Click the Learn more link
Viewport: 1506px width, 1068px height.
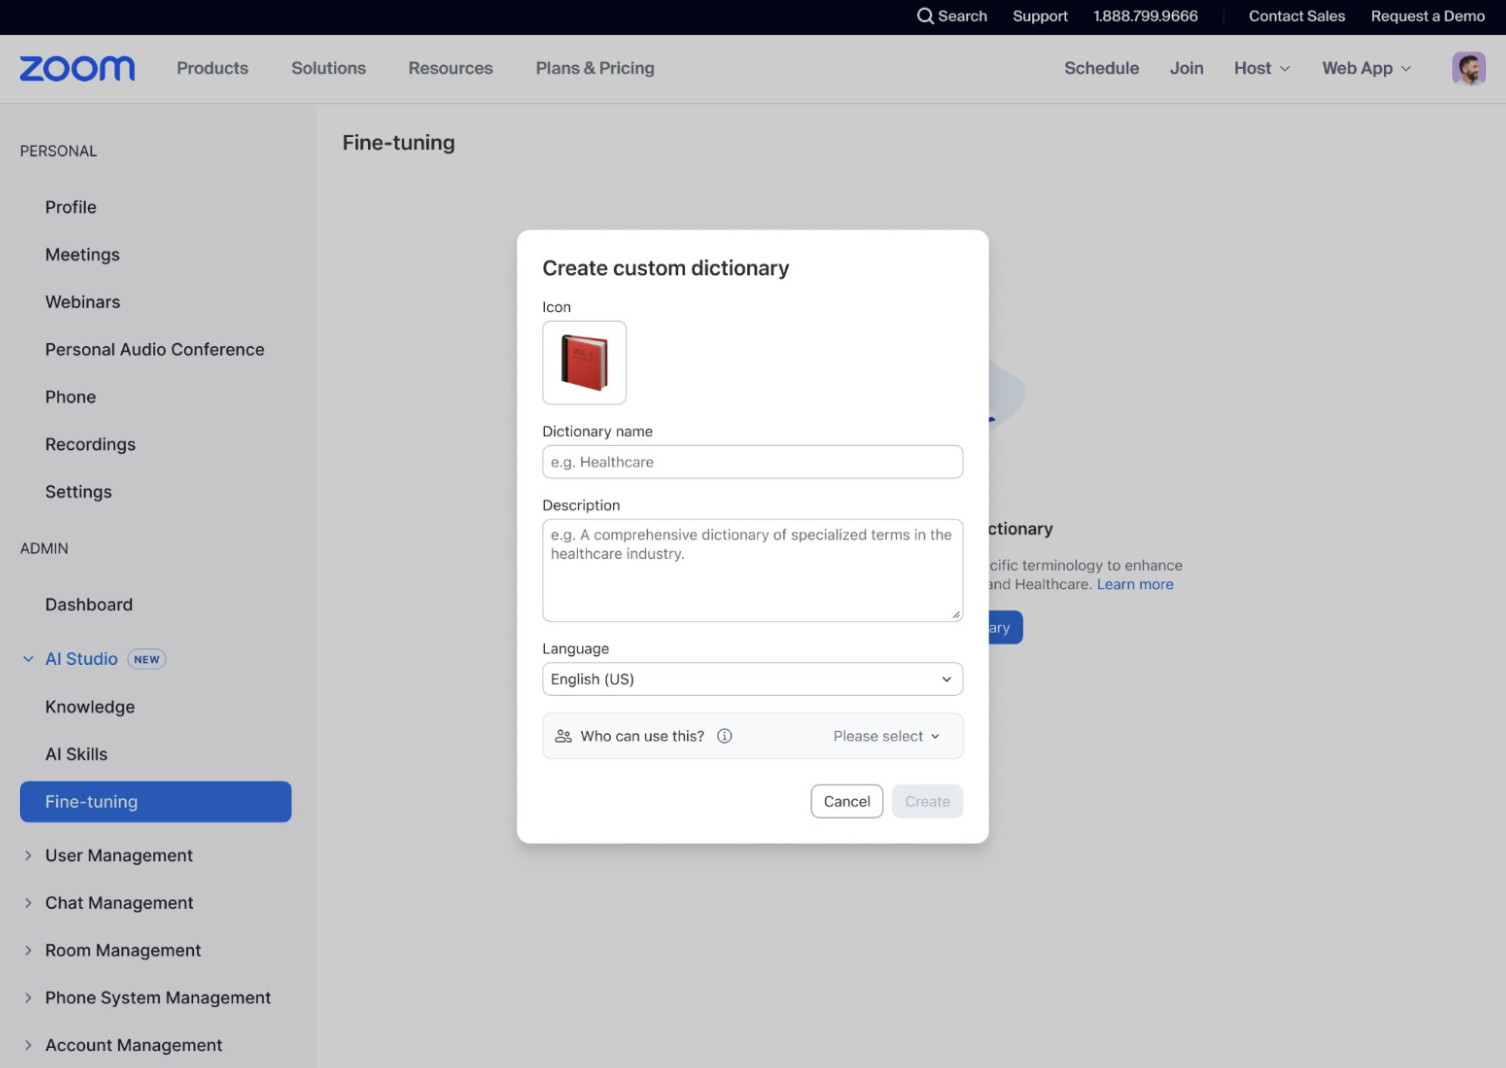pyautogui.click(x=1135, y=584)
